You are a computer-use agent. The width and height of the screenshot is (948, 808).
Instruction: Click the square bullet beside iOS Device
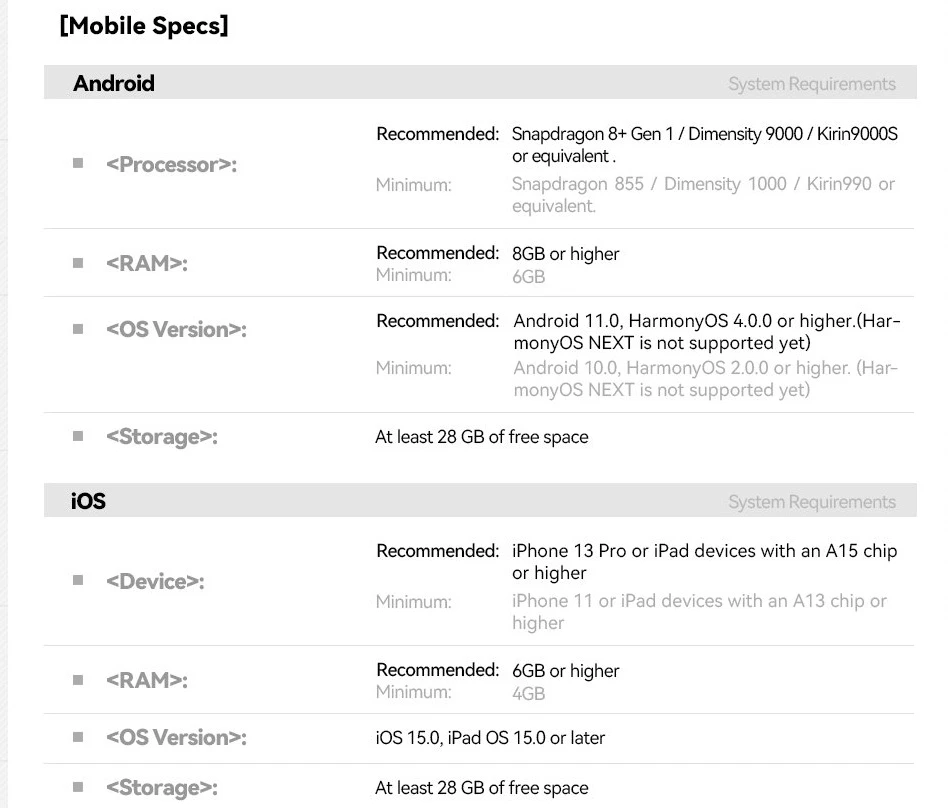(78, 580)
